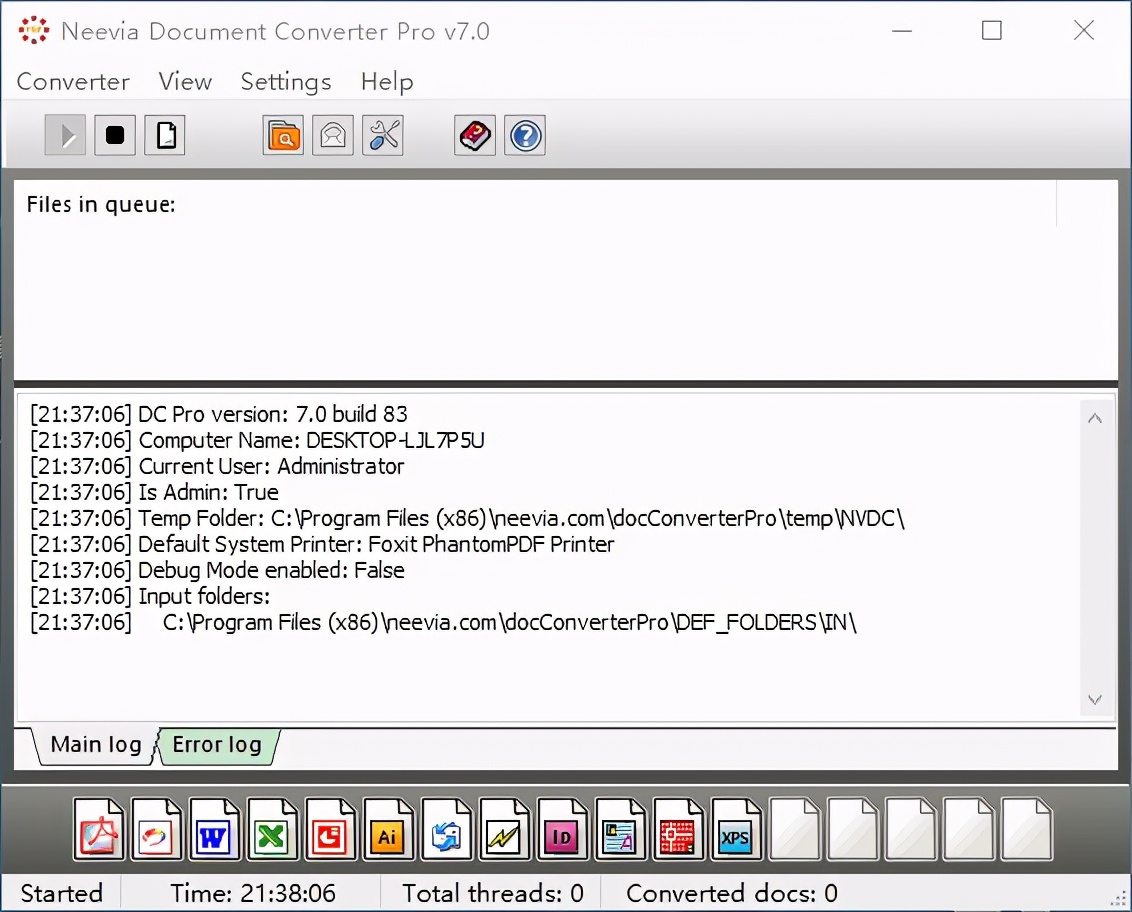Image resolution: width=1132 pixels, height=912 pixels.
Task: Select the blue arrows file type icon
Action: click(446, 829)
